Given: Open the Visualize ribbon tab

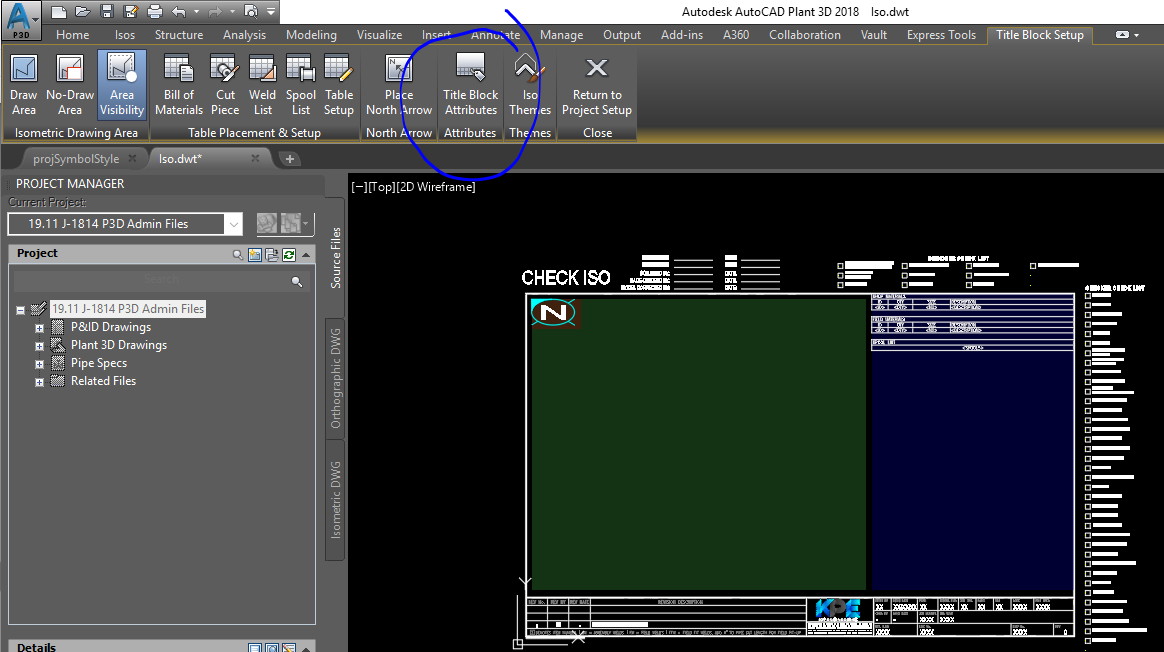Looking at the screenshot, I should click(x=379, y=35).
